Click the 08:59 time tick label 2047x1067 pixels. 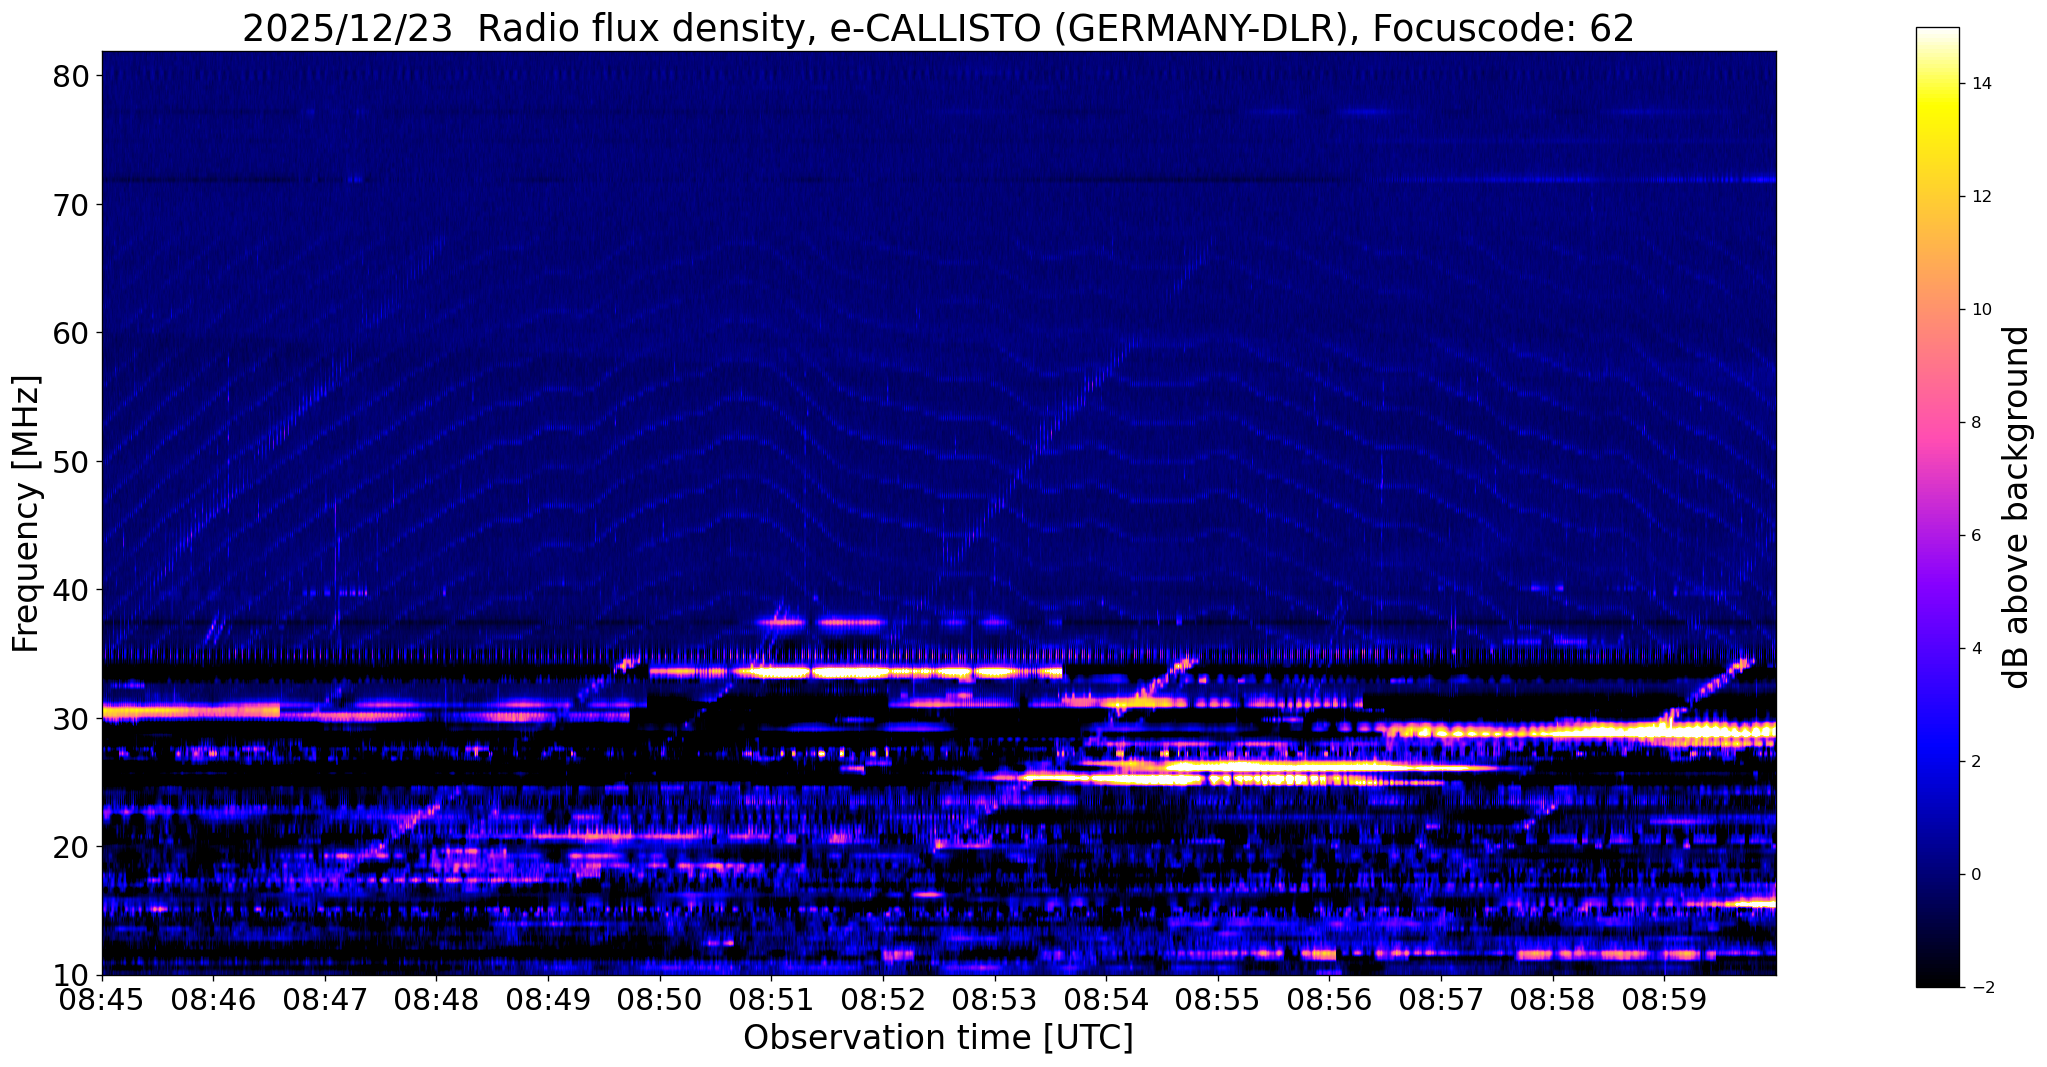1664,999
